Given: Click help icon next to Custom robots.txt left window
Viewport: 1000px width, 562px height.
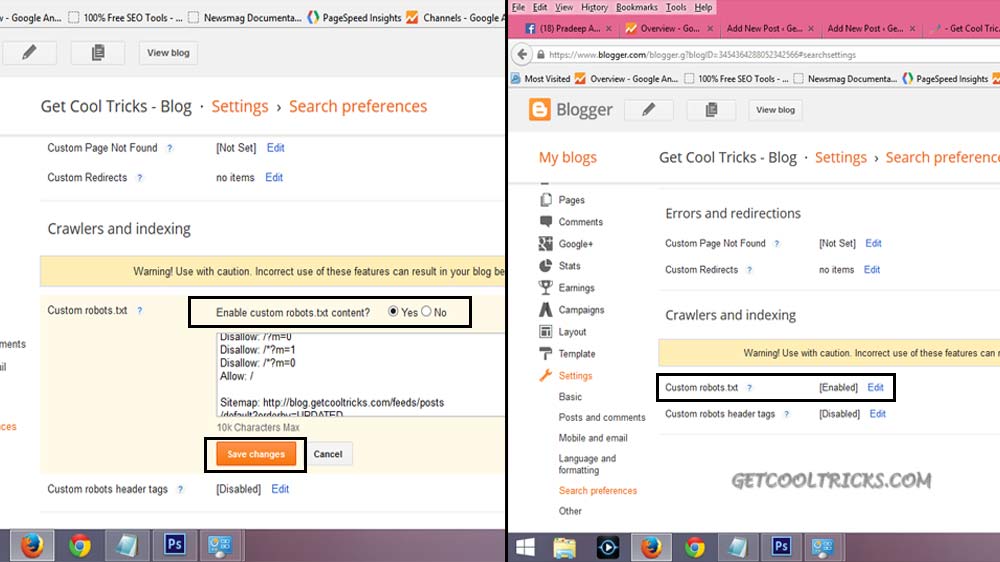Looking at the screenshot, I should 140,311.
